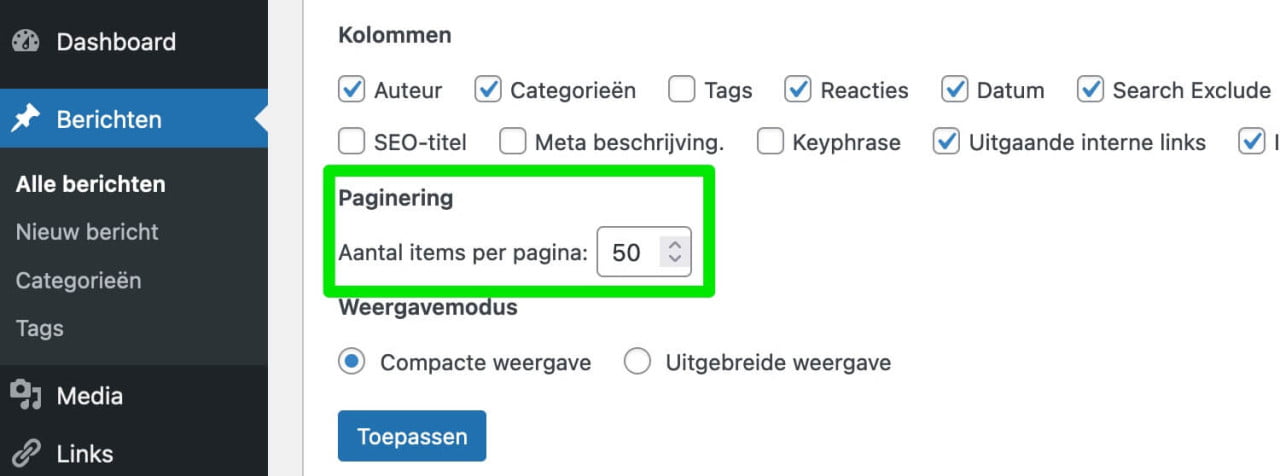Click the Berichten pushpin icon

pos(25,119)
